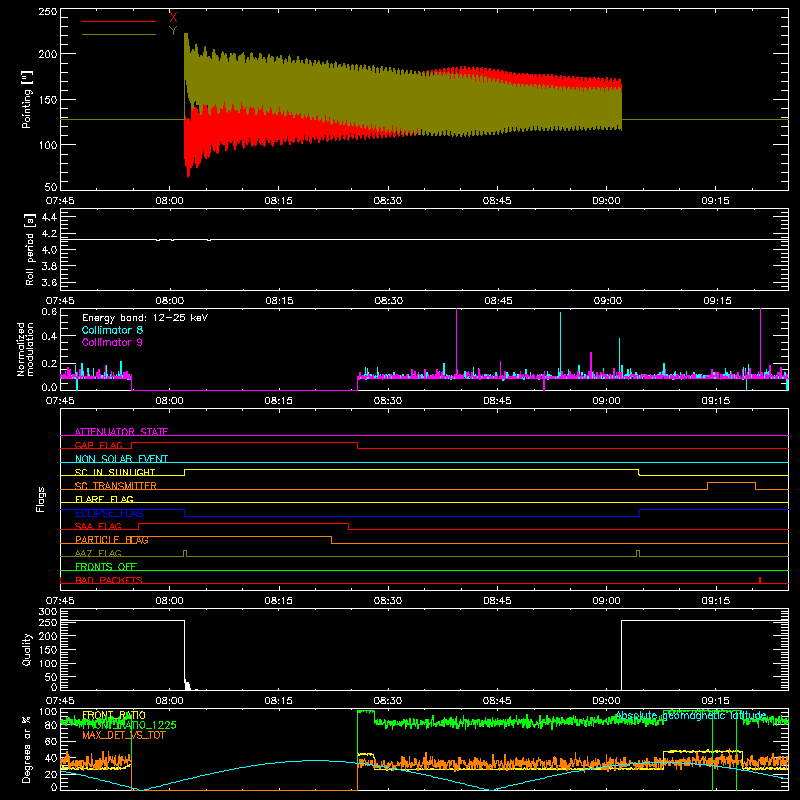Click the olive Y legend line
Viewport: 800px width, 800px height.
pyautogui.click(x=119, y=34)
